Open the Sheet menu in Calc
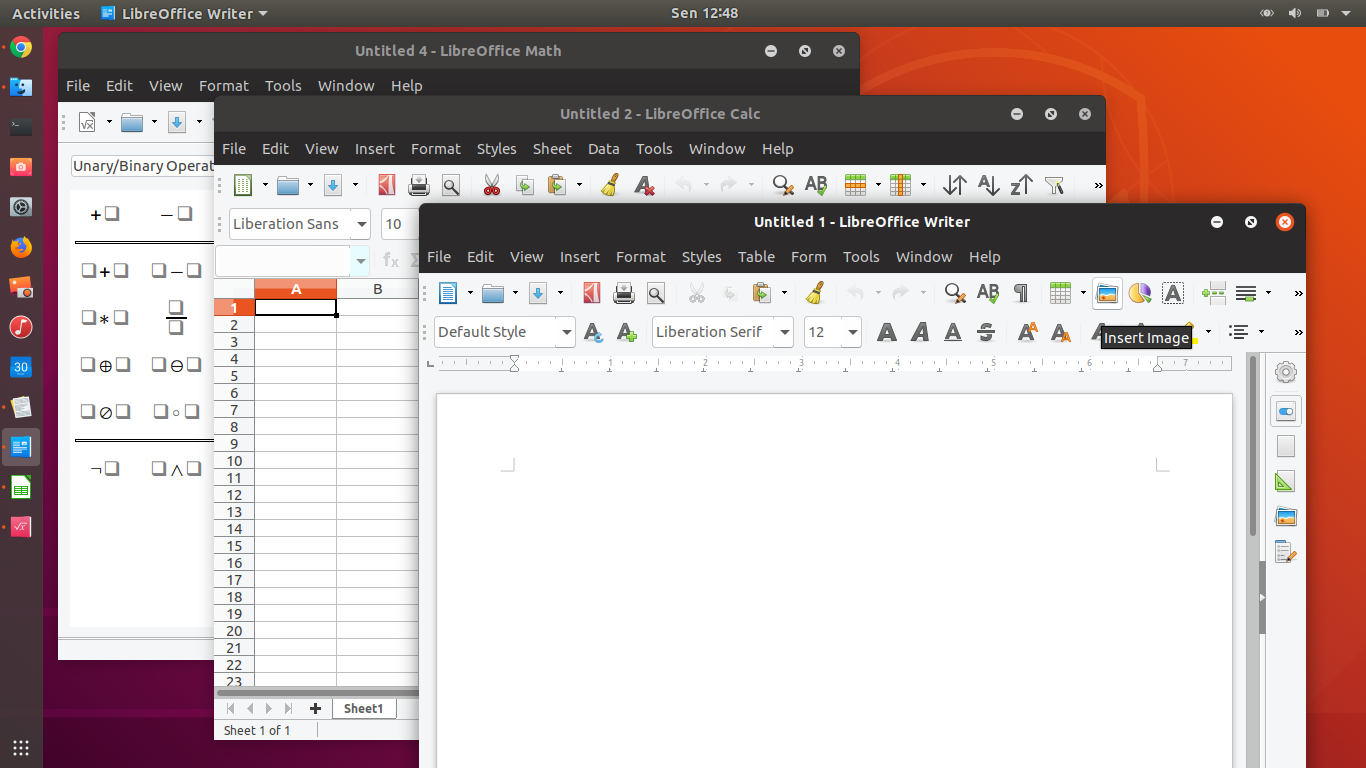The image size is (1366, 768). pos(552,149)
